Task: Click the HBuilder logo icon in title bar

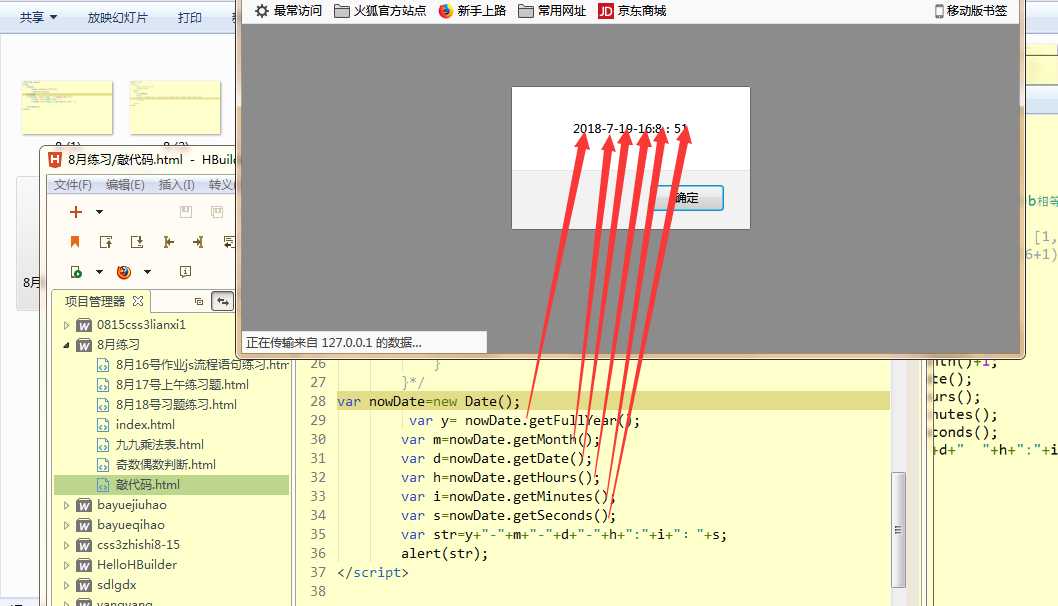Action: pyautogui.click(x=55, y=160)
